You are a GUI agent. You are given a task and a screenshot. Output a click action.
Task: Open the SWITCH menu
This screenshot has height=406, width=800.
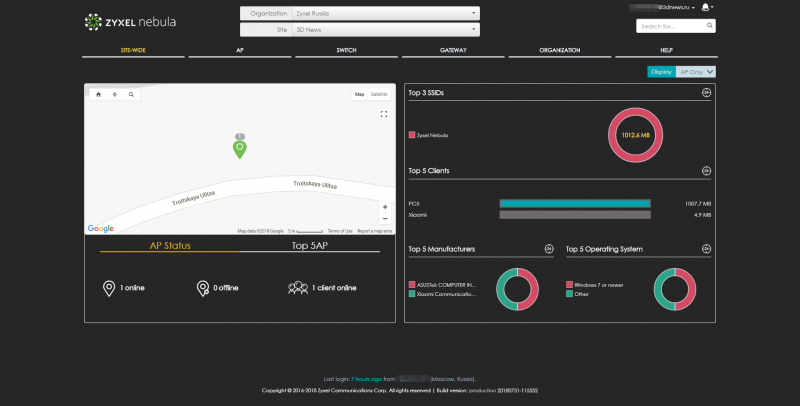[x=346, y=50]
